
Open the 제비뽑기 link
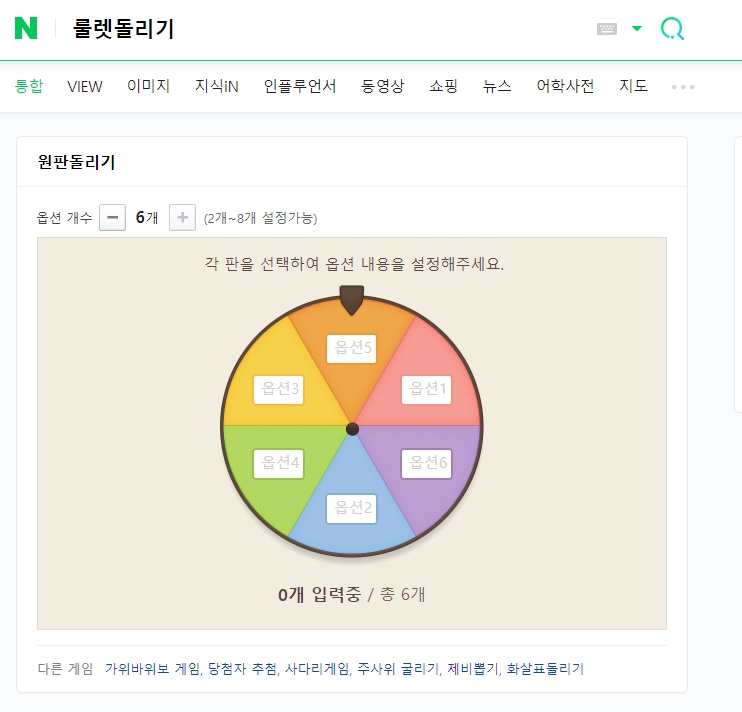click(x=473, y=669)
